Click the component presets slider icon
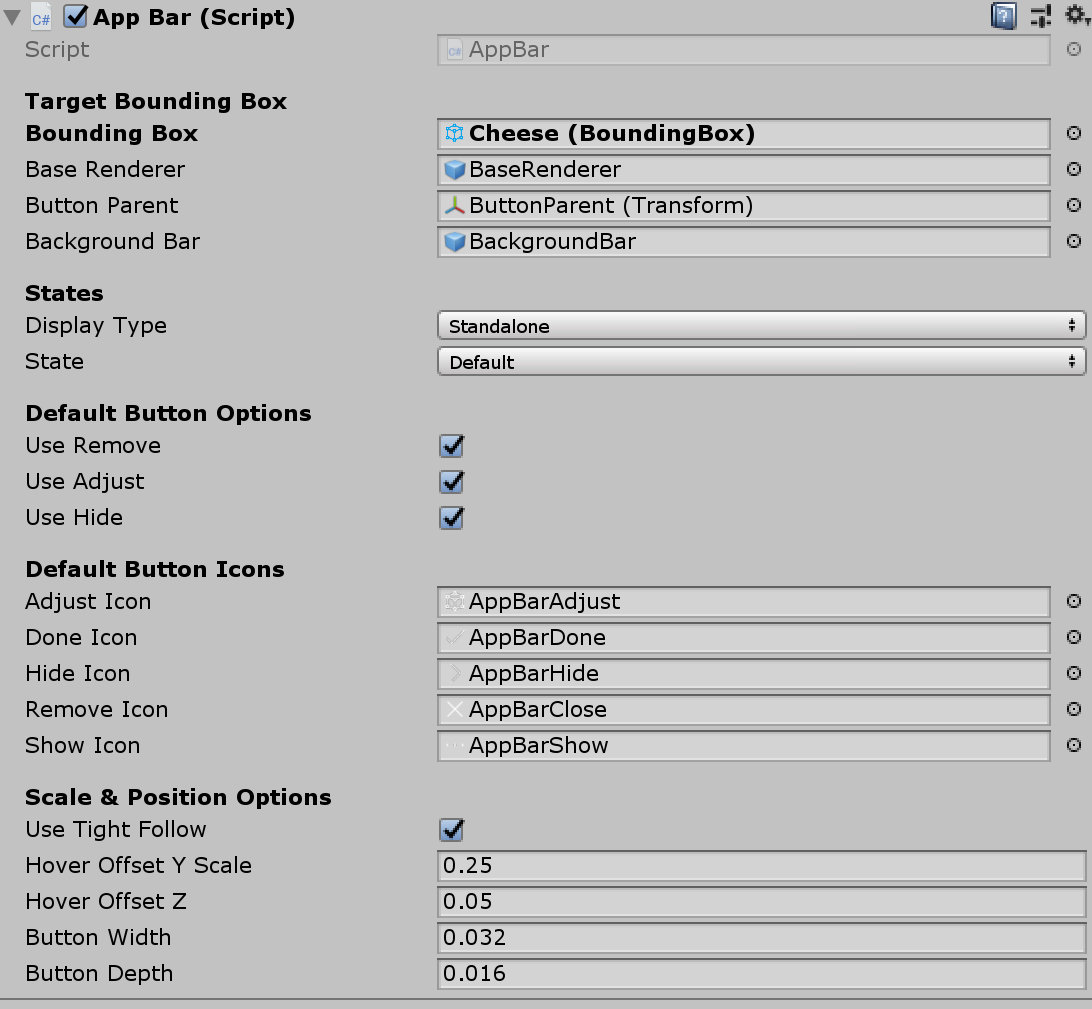Screen dimensions: 1092x1009 click(x=1040, y=16)
